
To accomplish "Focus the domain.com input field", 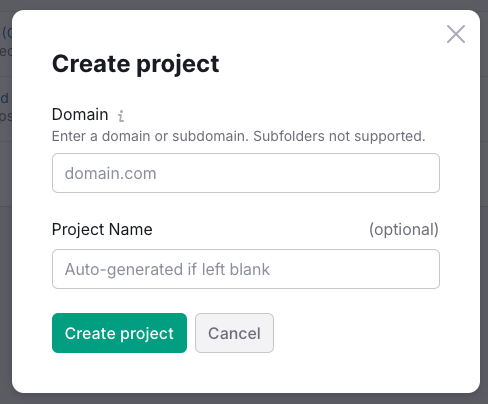I will (246, 173).
